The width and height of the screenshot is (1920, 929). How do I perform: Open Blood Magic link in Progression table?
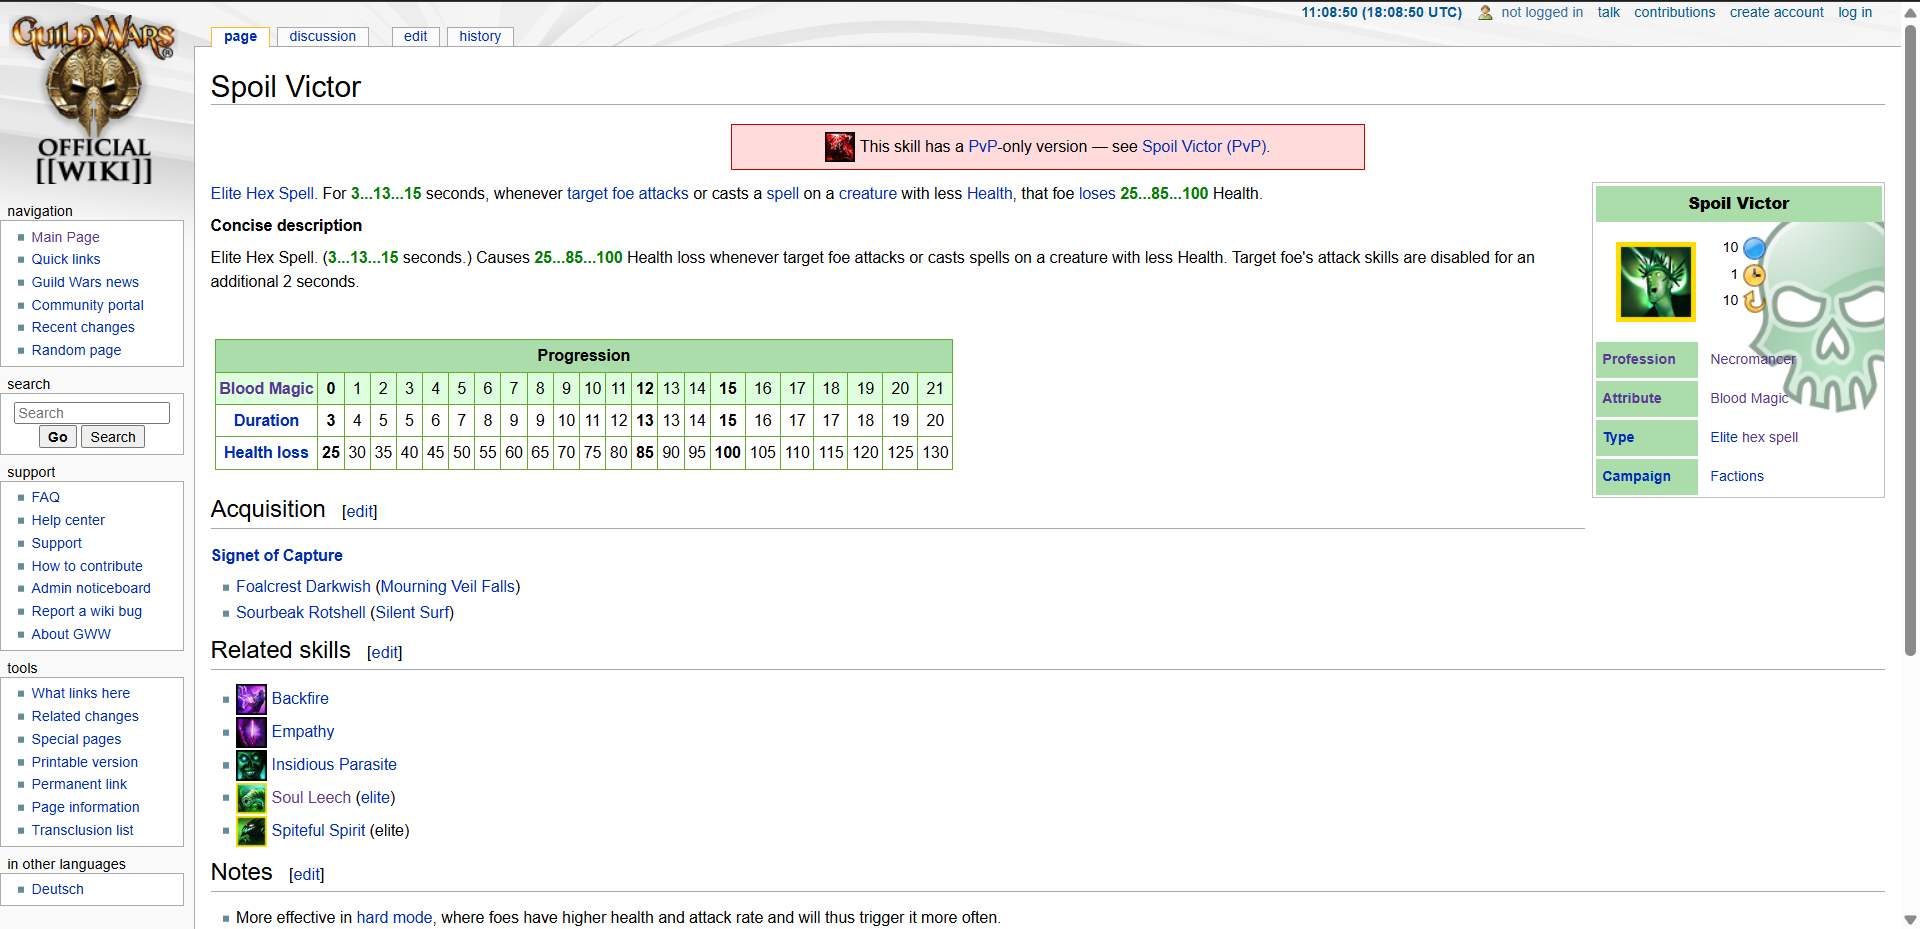coord(266,388)
